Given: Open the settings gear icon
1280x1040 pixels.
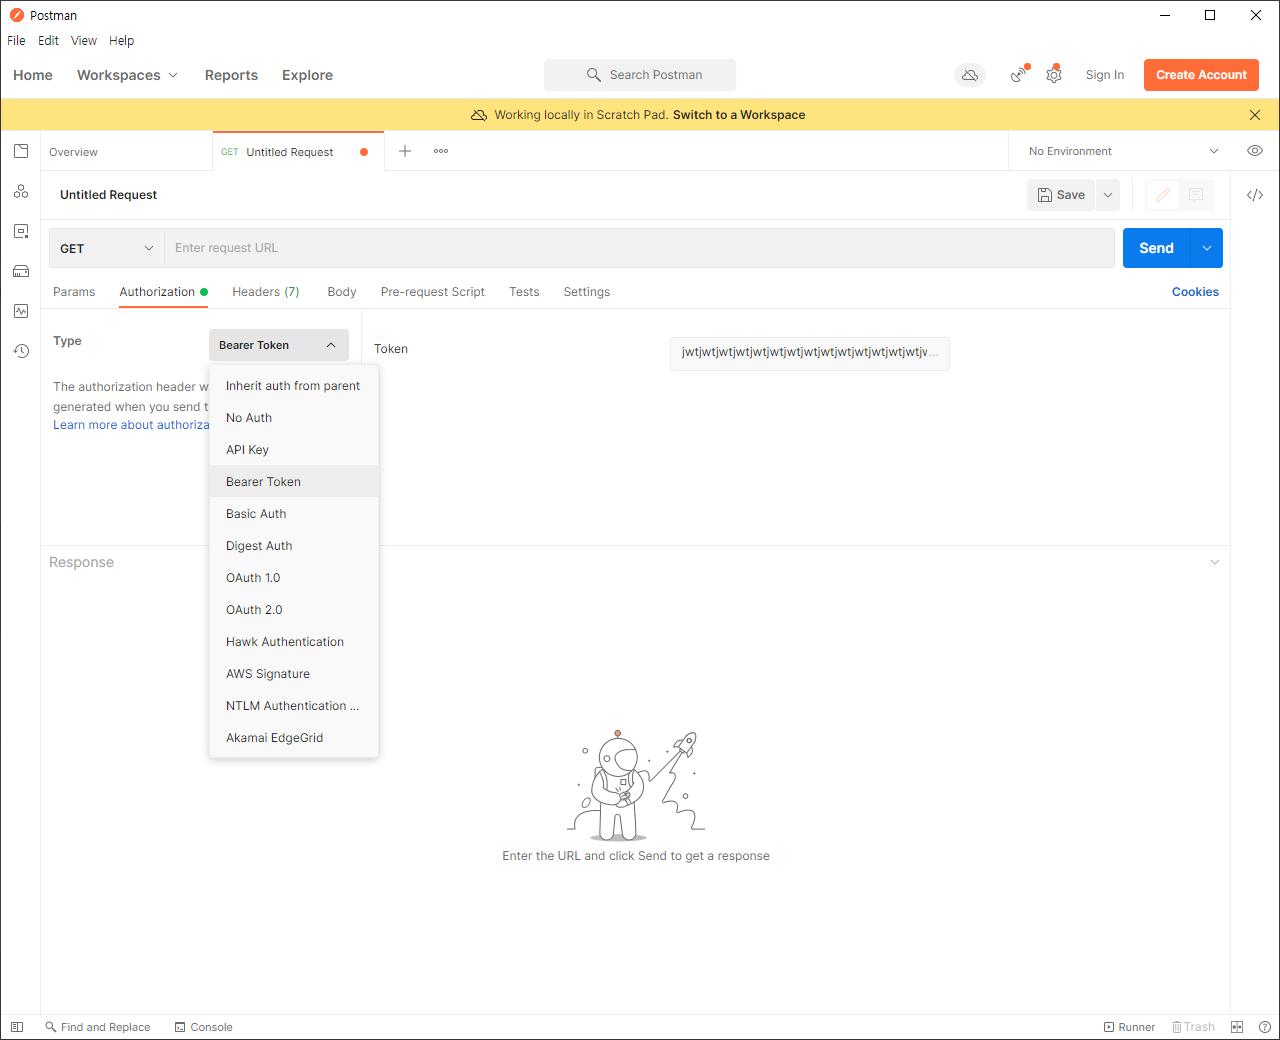Looking at the screenshot, I should click(x=1054, y=75).
